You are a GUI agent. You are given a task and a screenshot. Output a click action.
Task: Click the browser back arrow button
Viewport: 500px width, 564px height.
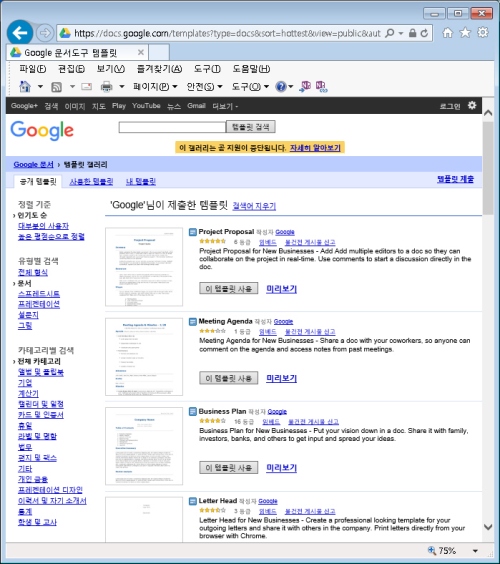(20, 33)
